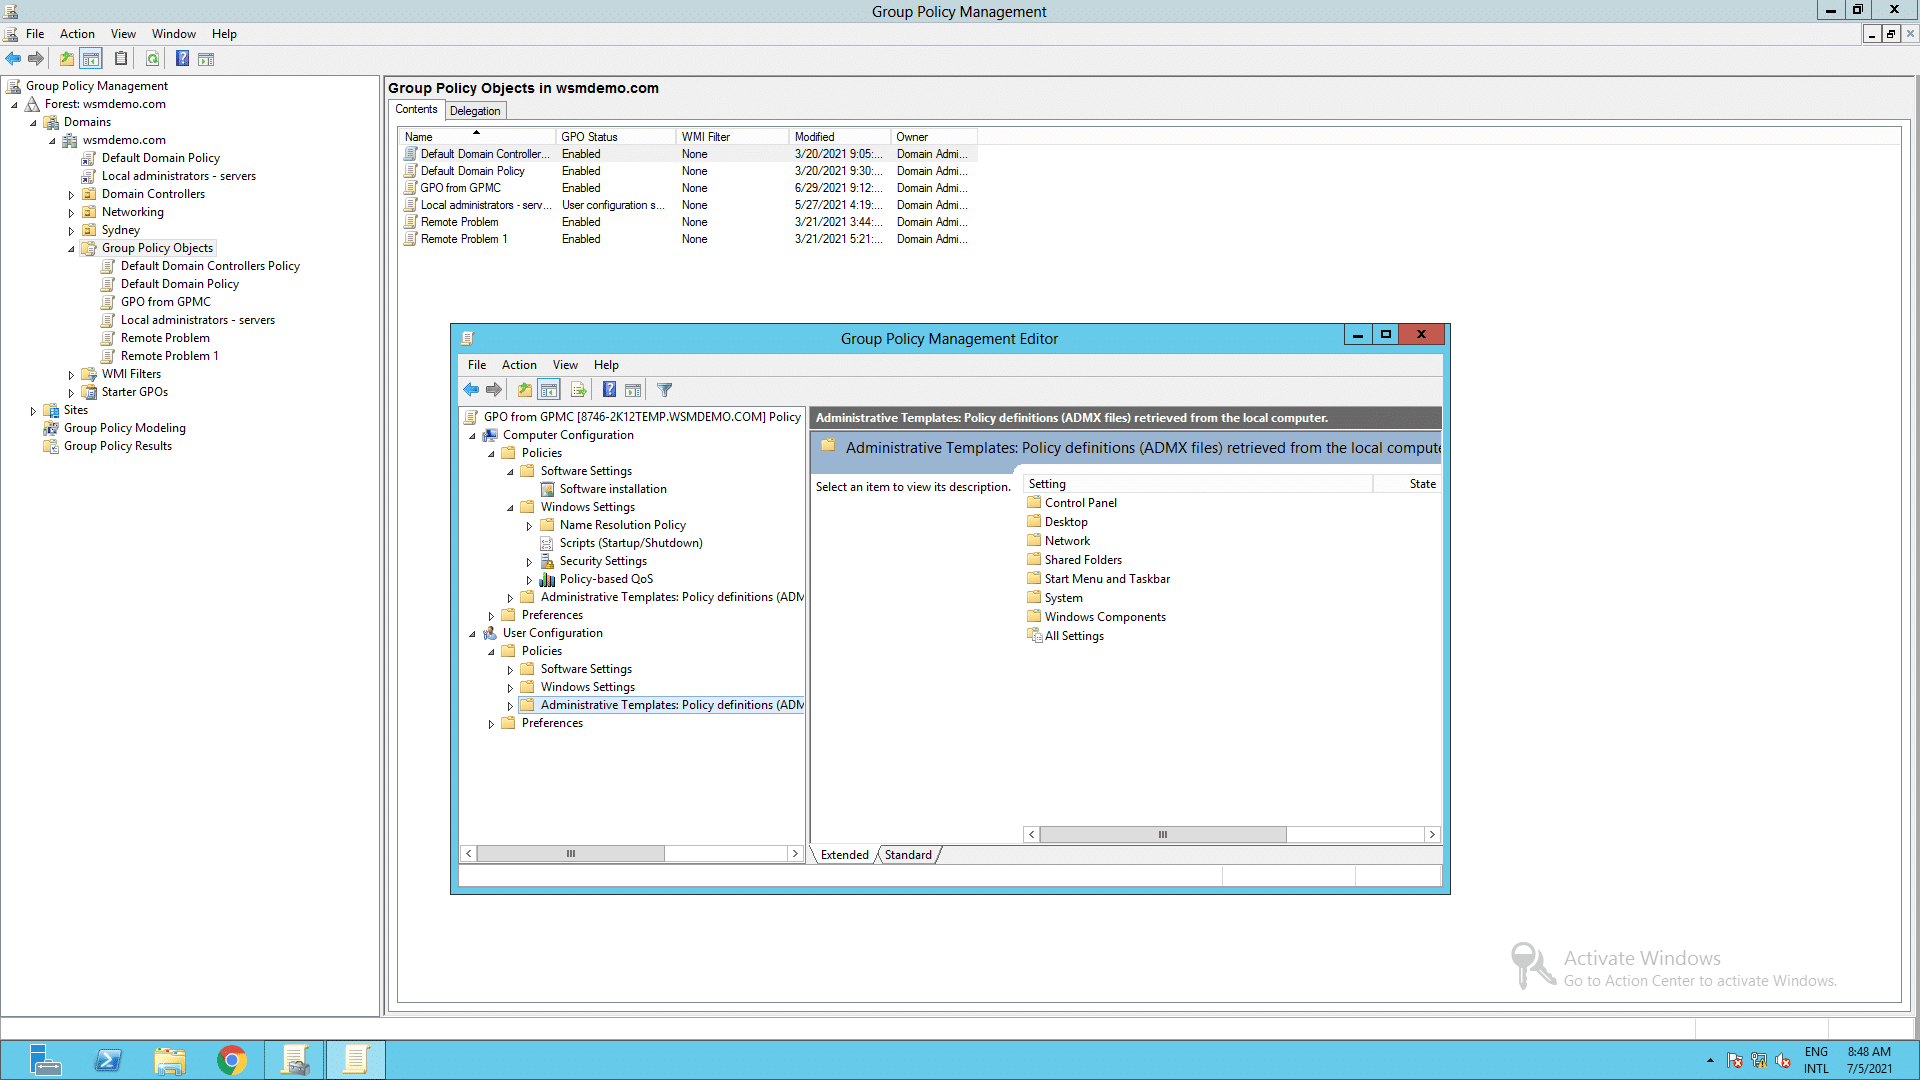The height and width of the screenshot is (1080, 1920).
Task: Toggle console tree icon in Policy Editor toolbar
Action: pos(549,390)
